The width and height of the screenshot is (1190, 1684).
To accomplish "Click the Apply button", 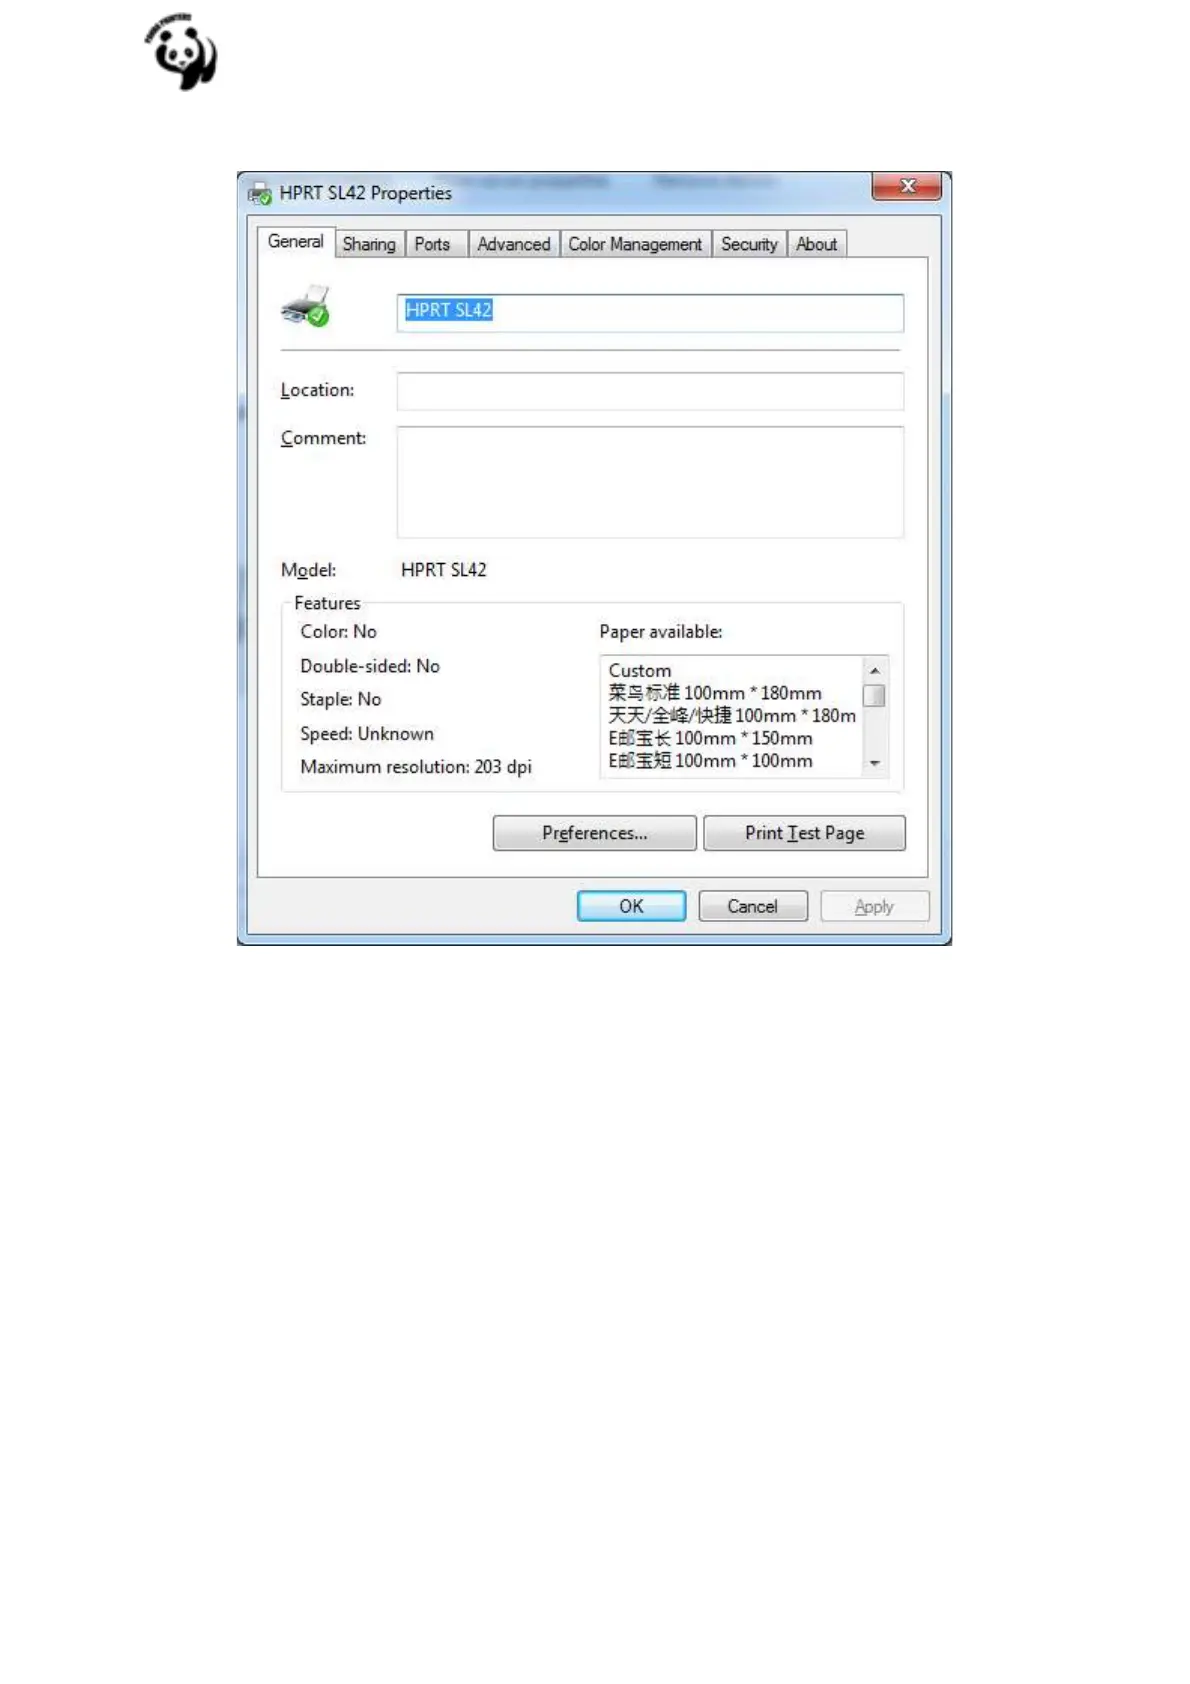I will click(x=874, y=906).
